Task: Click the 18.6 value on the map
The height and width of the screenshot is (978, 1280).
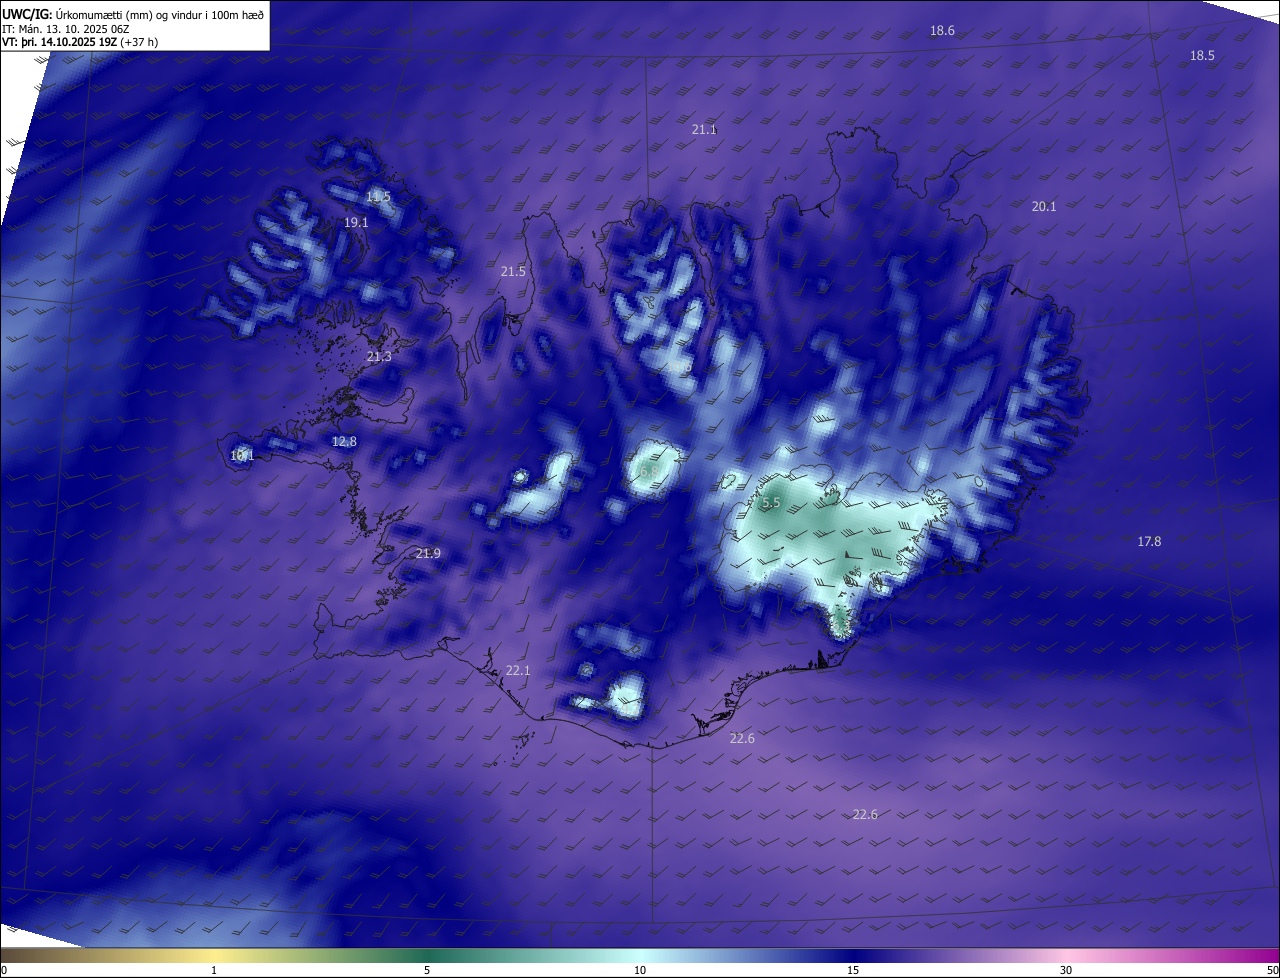Action: (x=942, y=31)
